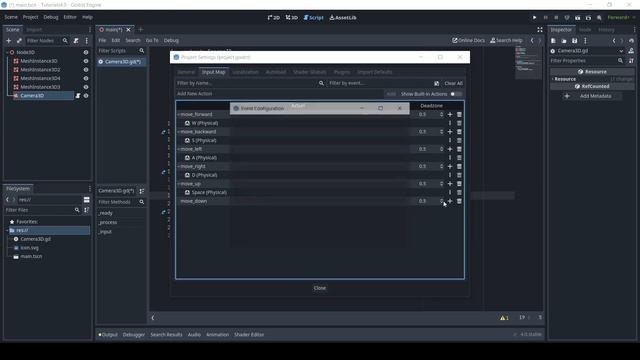This screenshot has width=640, height=360.
Task: Click the stop running project button
Action: pos(556,18)
